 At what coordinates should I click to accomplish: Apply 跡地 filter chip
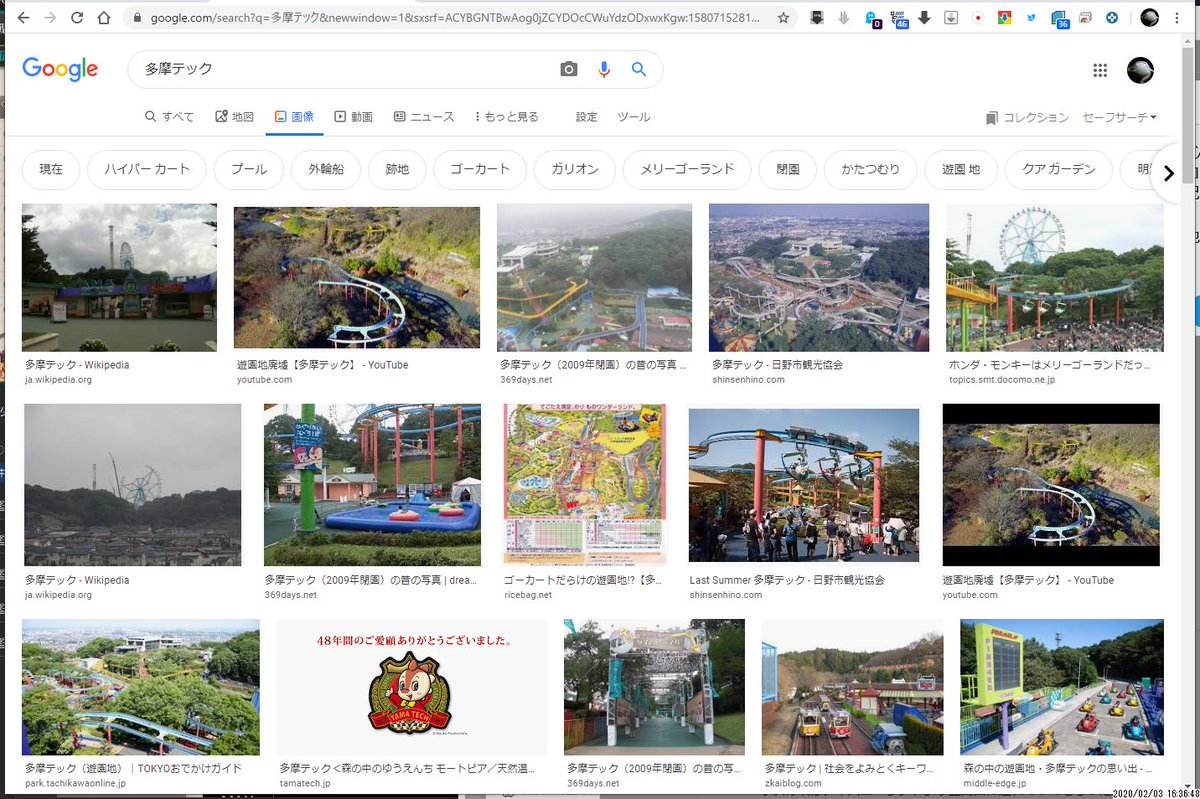tap(397, 169)
